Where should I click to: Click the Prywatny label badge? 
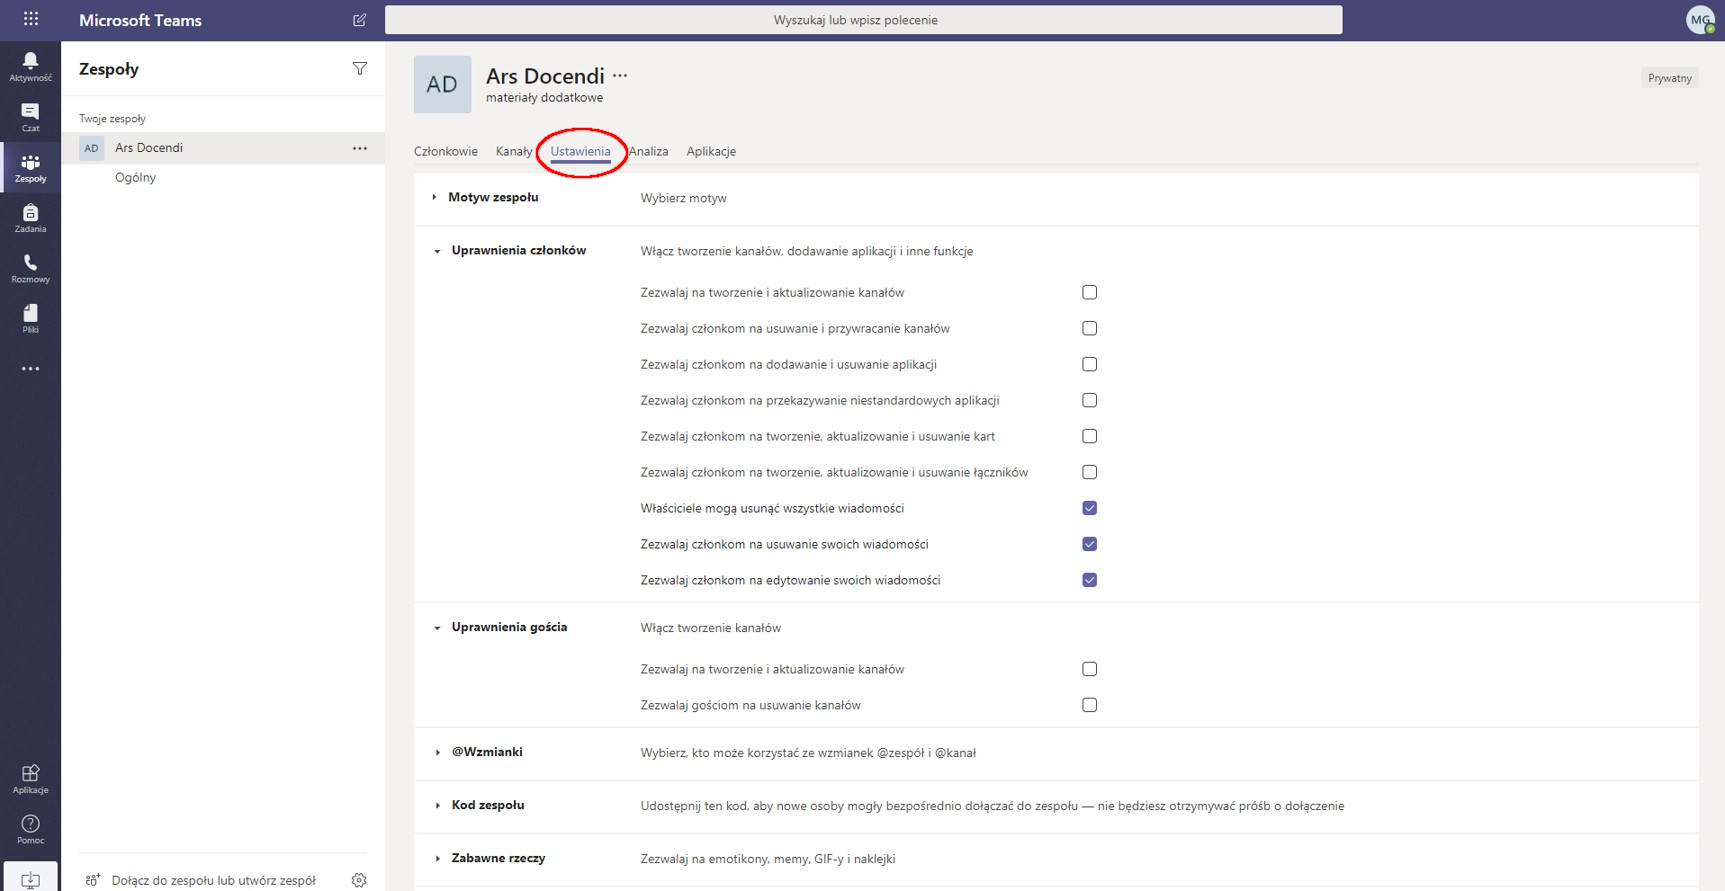pos(1670,78)
